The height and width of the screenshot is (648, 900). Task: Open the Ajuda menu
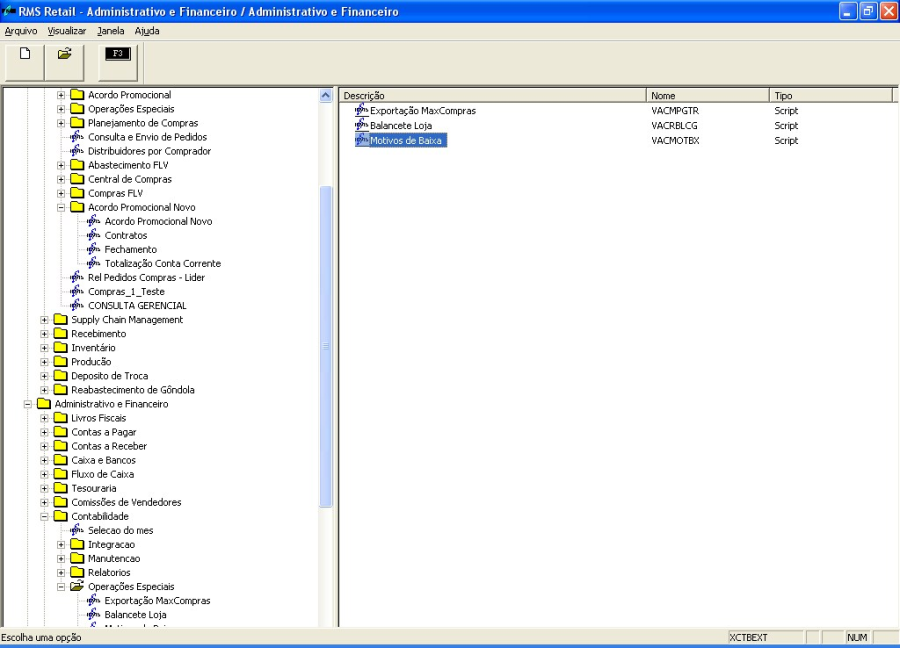pyautogui.click(x=147, y=31)
